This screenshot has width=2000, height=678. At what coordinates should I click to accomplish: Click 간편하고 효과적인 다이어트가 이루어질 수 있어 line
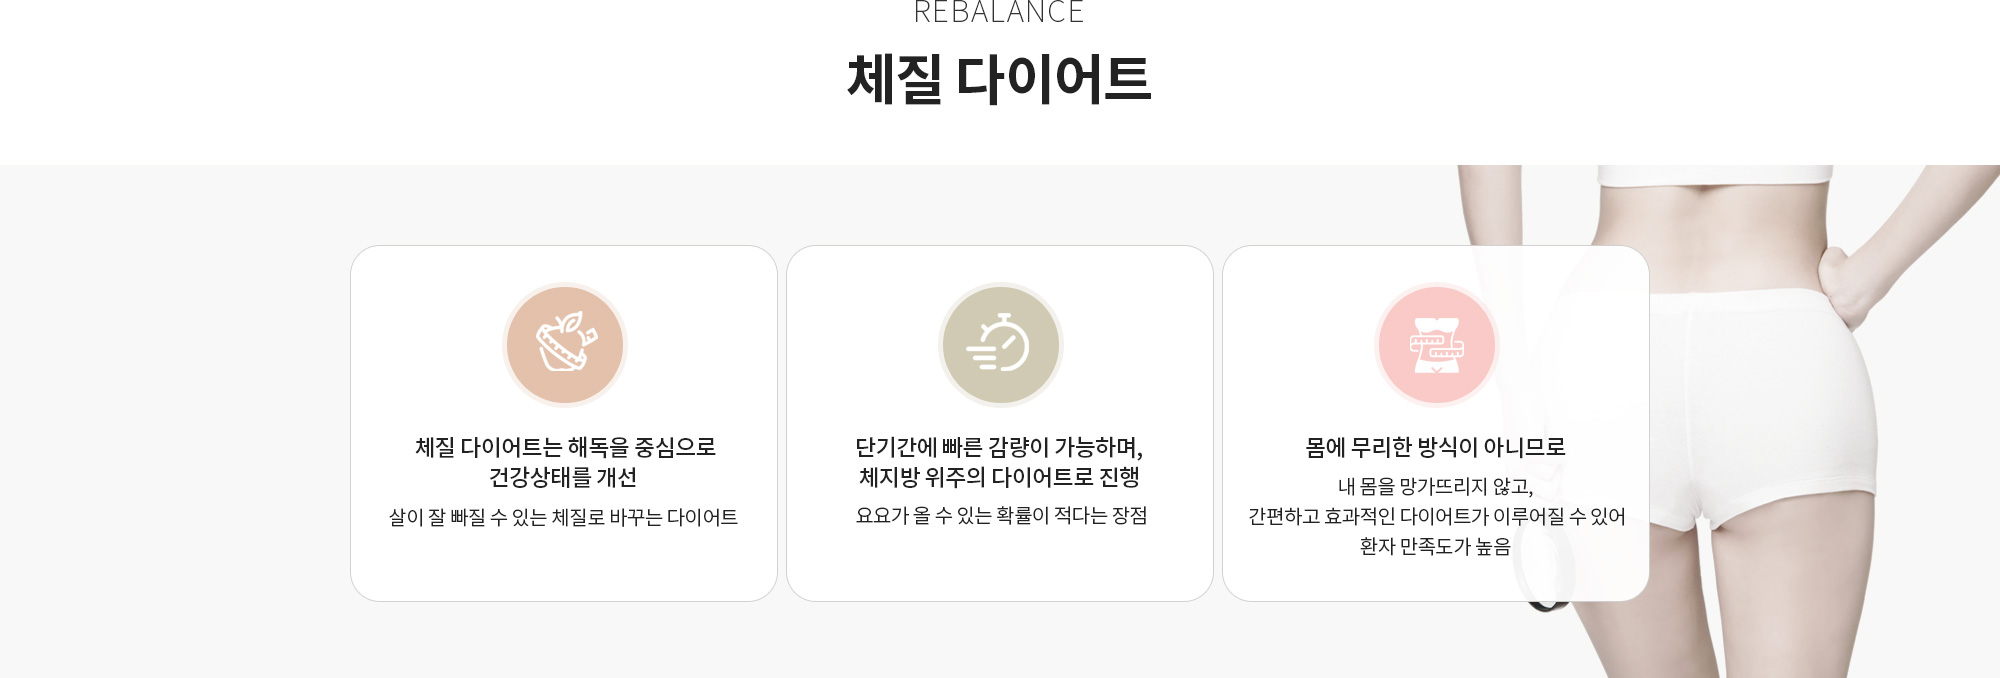[1436, 517]
